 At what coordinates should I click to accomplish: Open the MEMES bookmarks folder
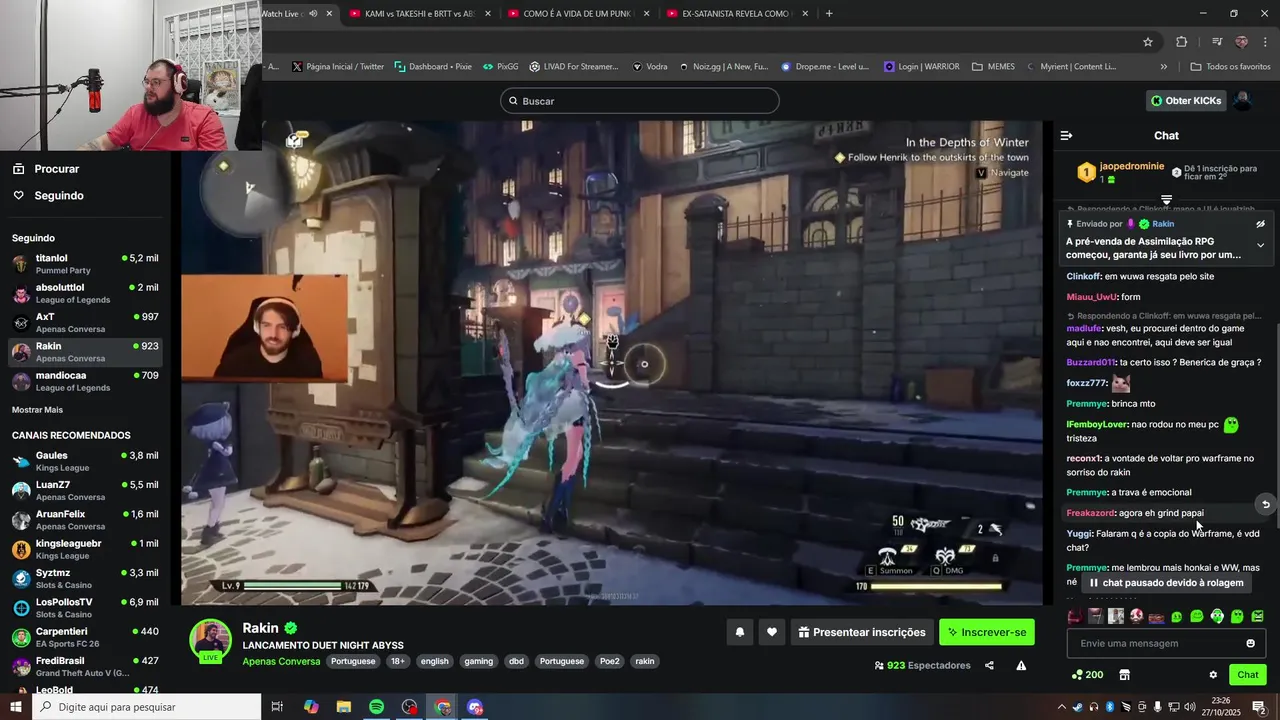click(991, 67)
